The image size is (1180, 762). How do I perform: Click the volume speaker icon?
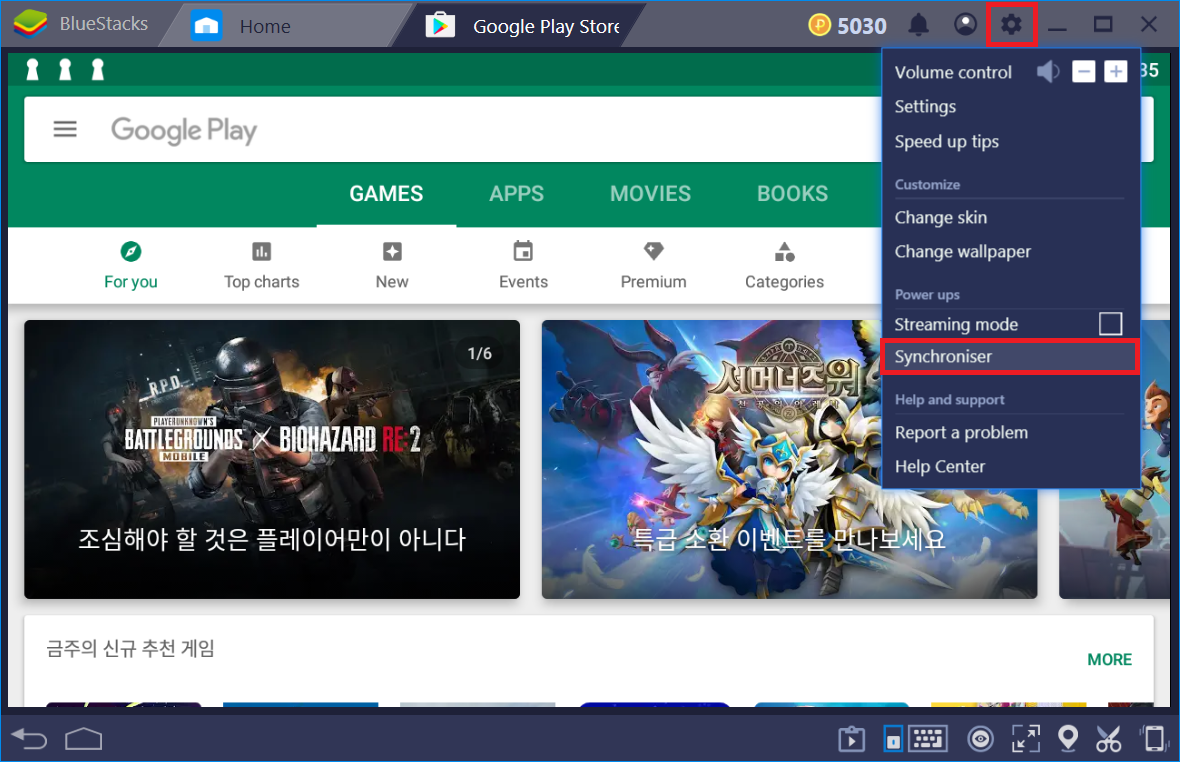(x=1048, y=72)
